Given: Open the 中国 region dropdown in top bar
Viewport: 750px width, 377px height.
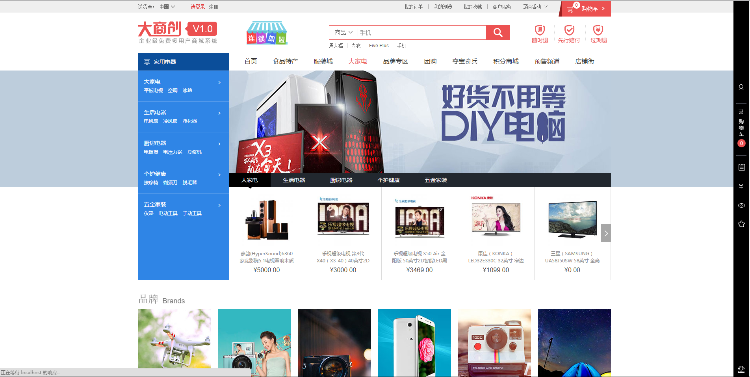Looking at the screenshot, I should (x=167, y=7).
